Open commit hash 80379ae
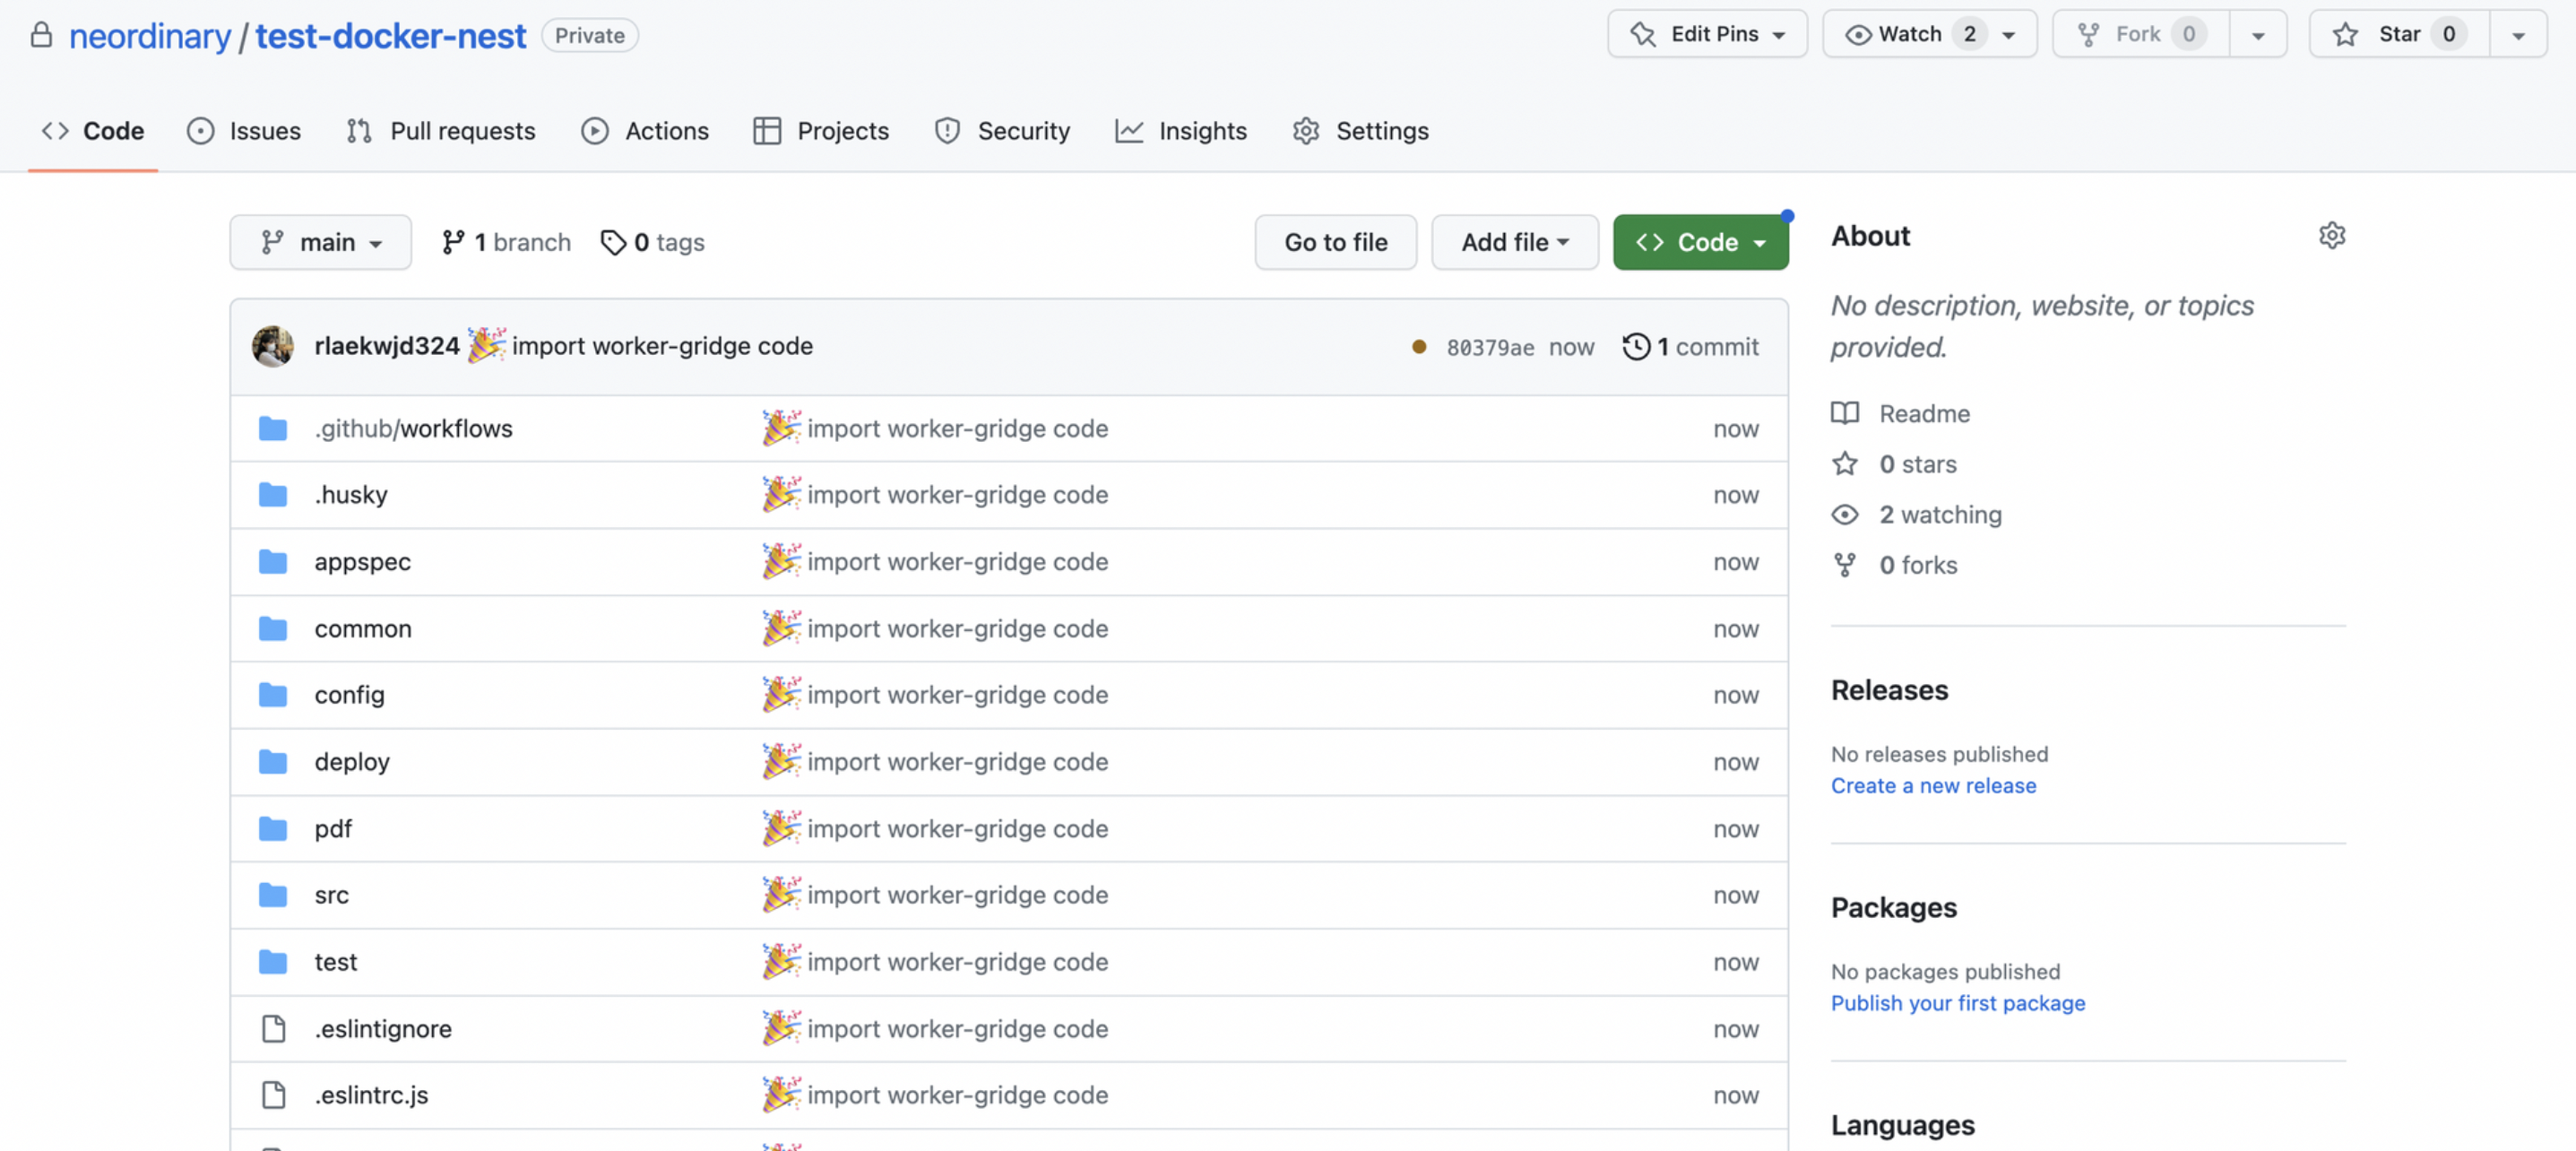 1489,347
